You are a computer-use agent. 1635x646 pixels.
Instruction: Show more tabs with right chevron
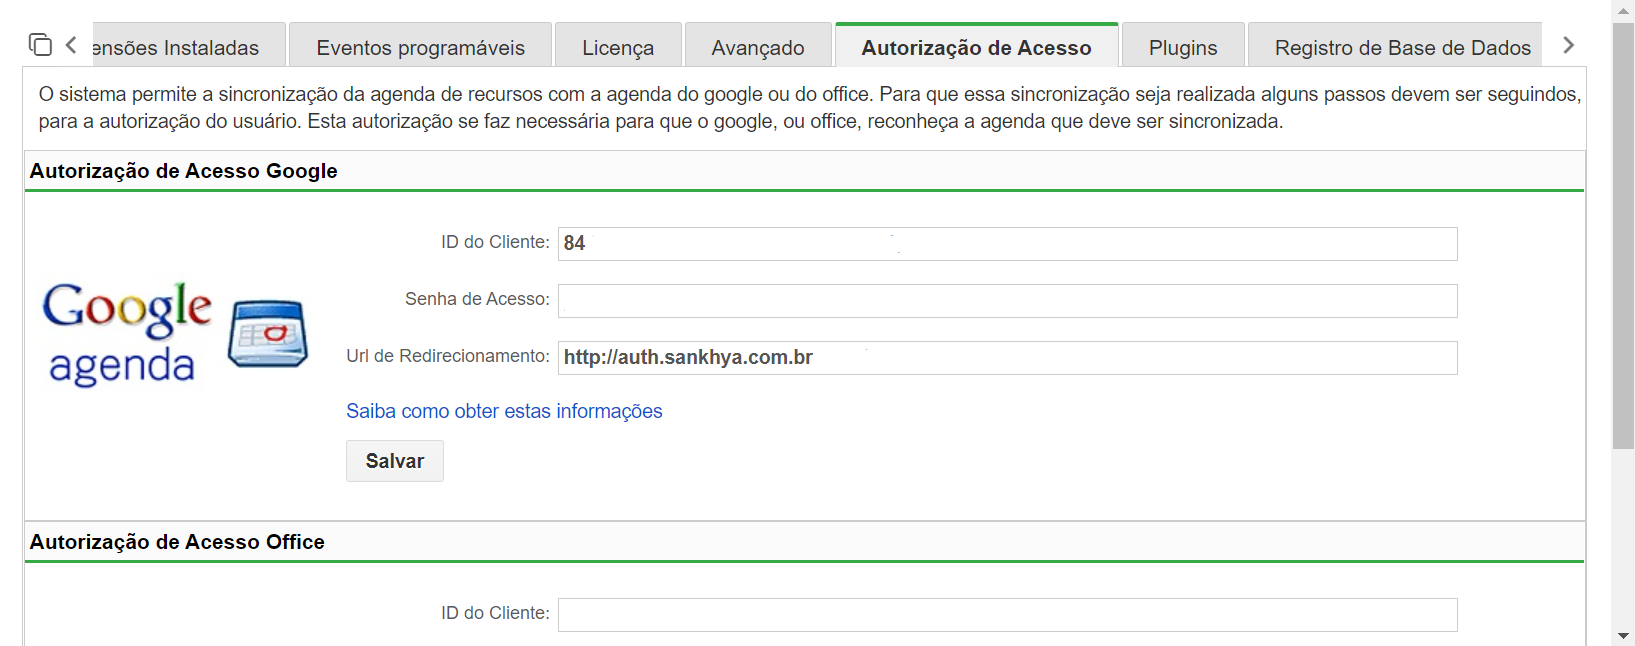(x=1568, y=45)
